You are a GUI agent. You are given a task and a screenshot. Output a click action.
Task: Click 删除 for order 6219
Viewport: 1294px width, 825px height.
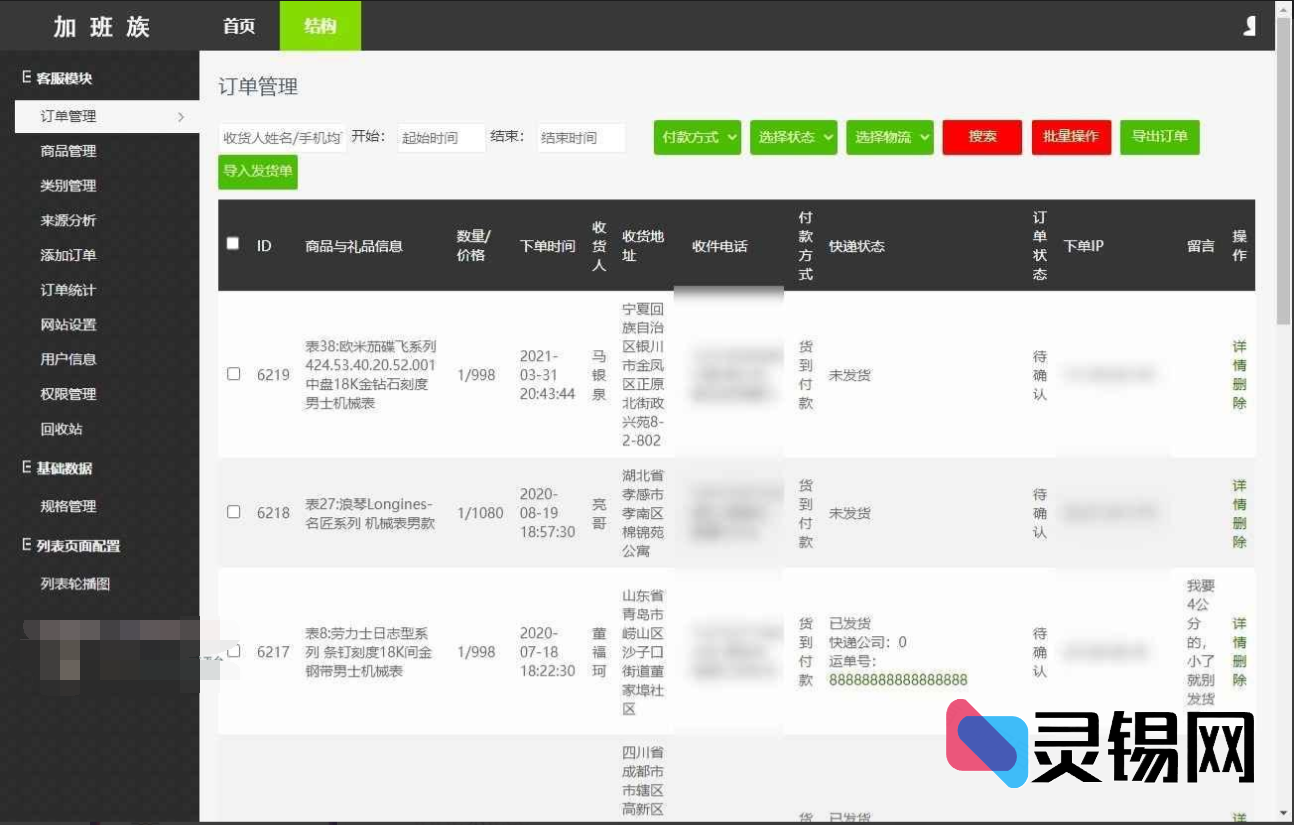click(1239, 395)
